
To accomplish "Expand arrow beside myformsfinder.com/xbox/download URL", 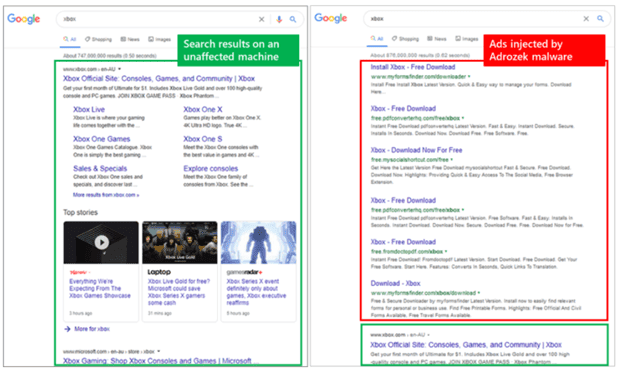I will [479, 293].
